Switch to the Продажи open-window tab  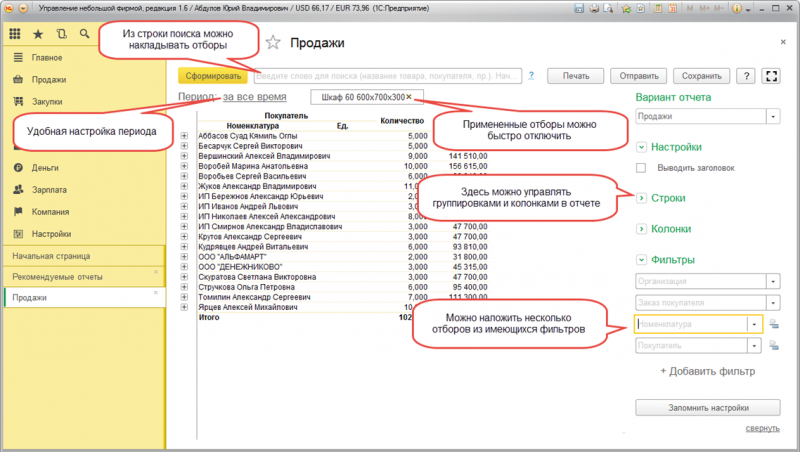pyautogui.click(x=84, y=297)
